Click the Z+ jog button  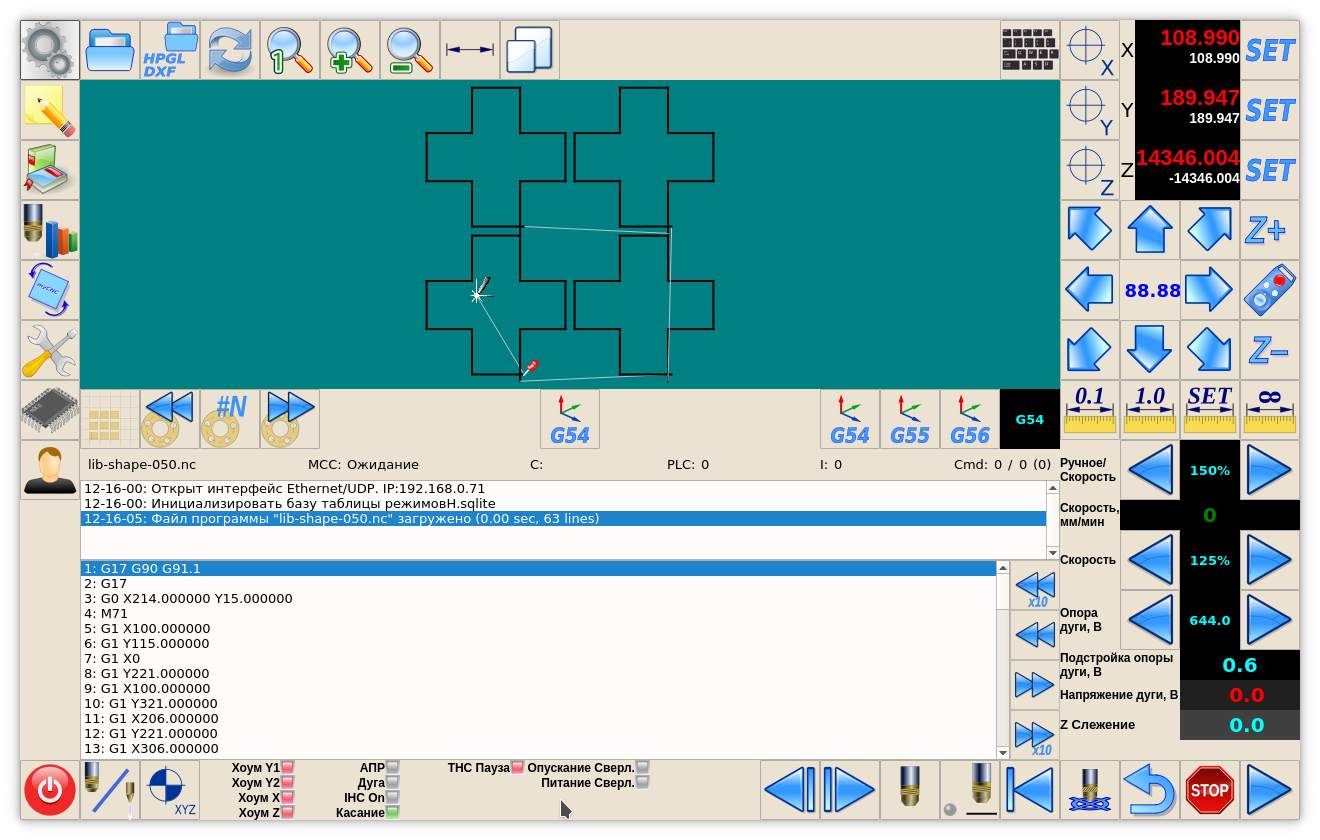(x=1269, y=230)
